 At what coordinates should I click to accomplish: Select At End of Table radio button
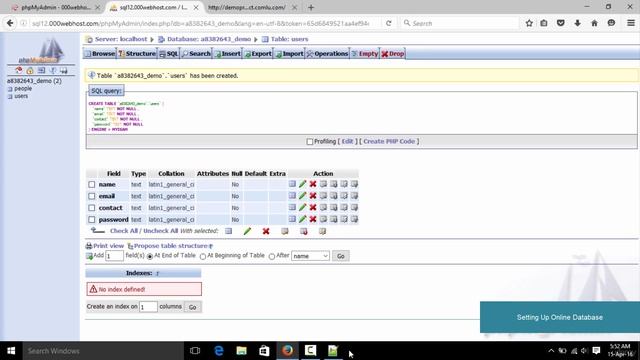pyautogui.click(x=150, y=256)
